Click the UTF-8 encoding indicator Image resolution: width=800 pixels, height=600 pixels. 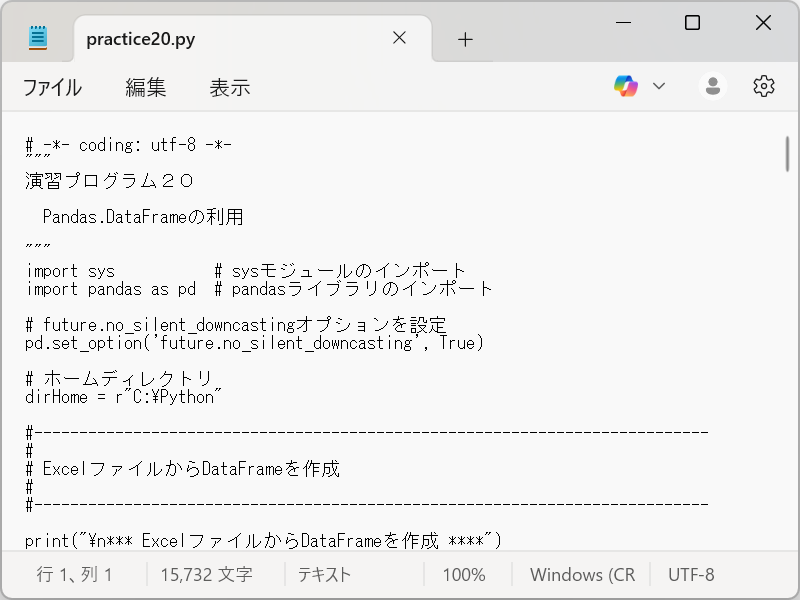[692, 574]
